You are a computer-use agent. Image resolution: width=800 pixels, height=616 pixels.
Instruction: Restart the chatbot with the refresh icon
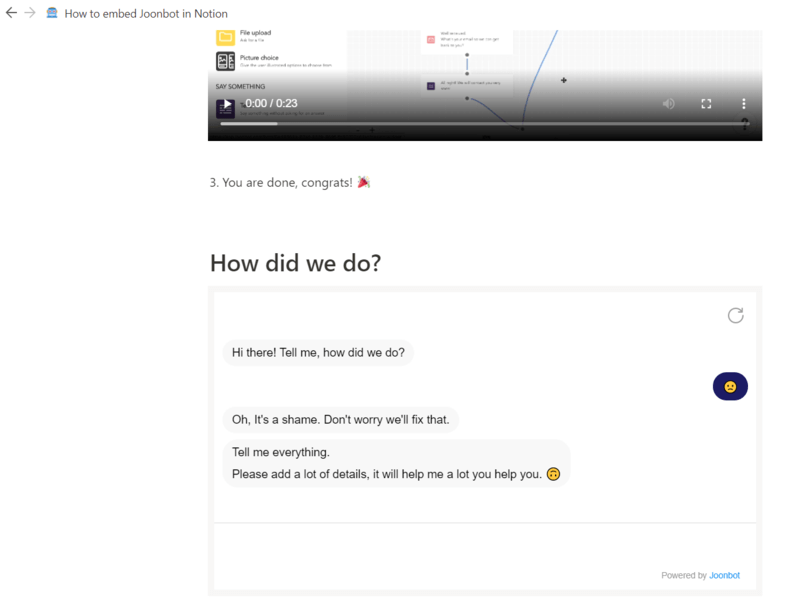(735, 315)
